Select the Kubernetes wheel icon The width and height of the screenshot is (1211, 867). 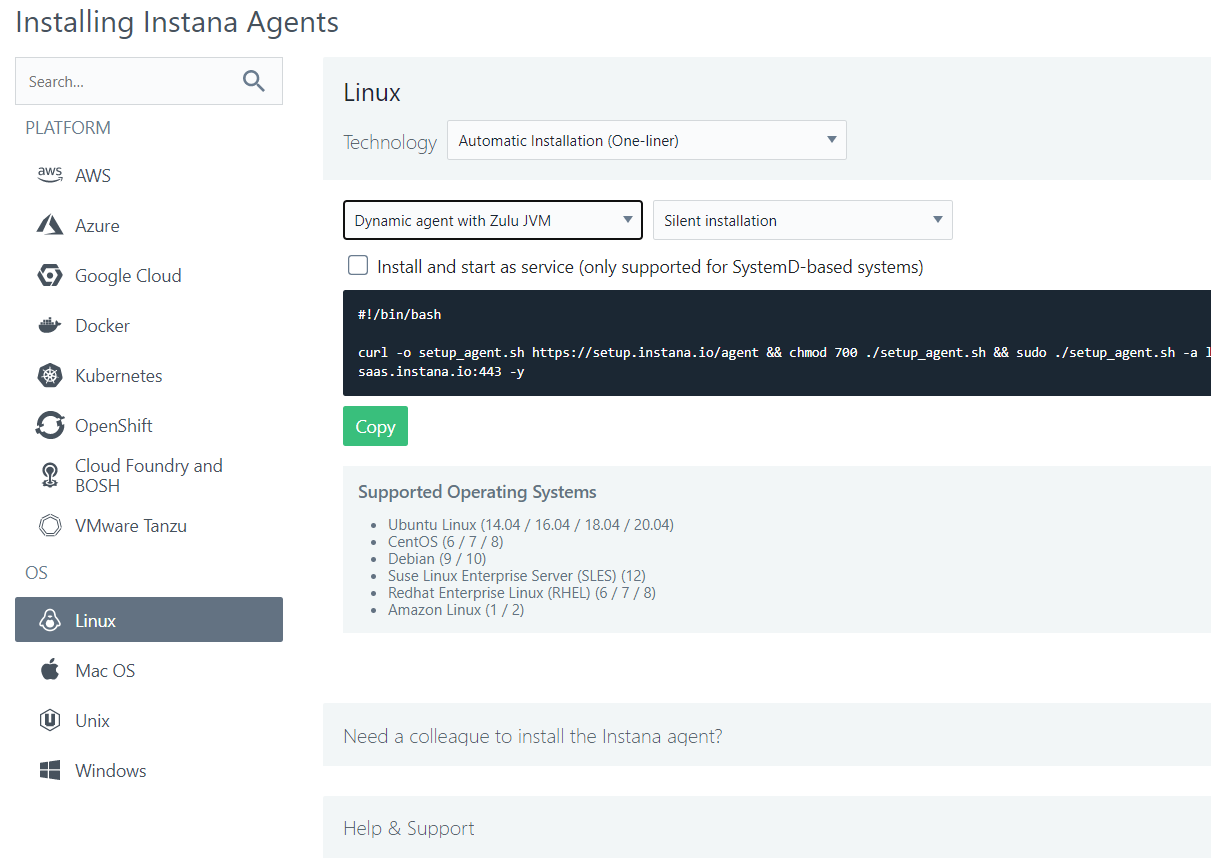pyautogui.click(x=49, y=376)
